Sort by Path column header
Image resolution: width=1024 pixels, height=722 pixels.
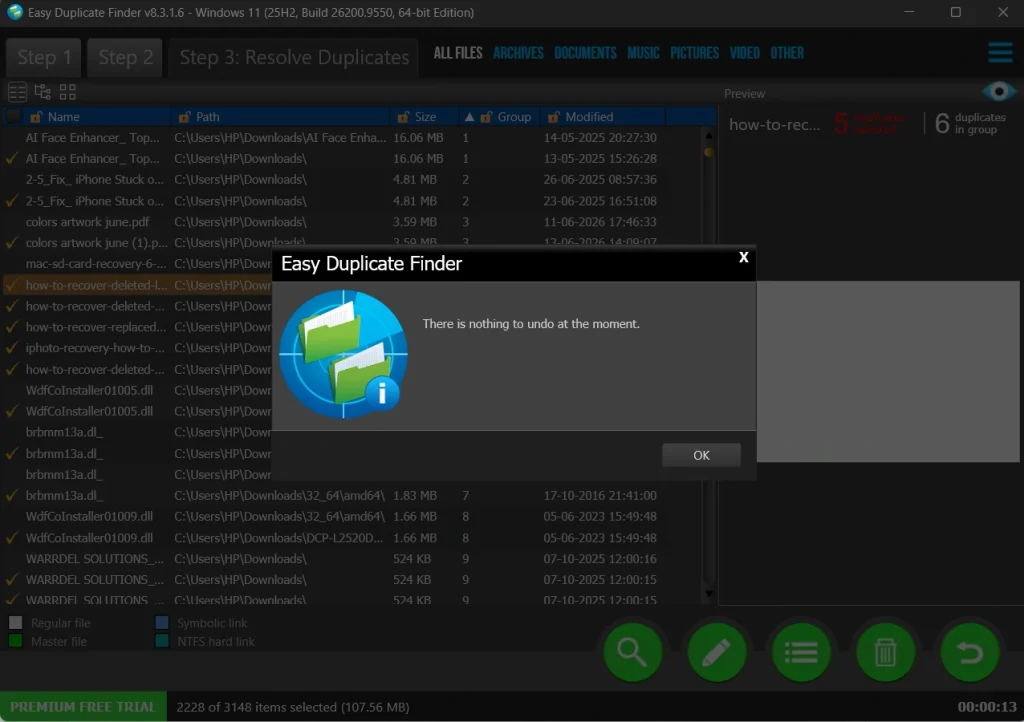click(x=208, y=117)
